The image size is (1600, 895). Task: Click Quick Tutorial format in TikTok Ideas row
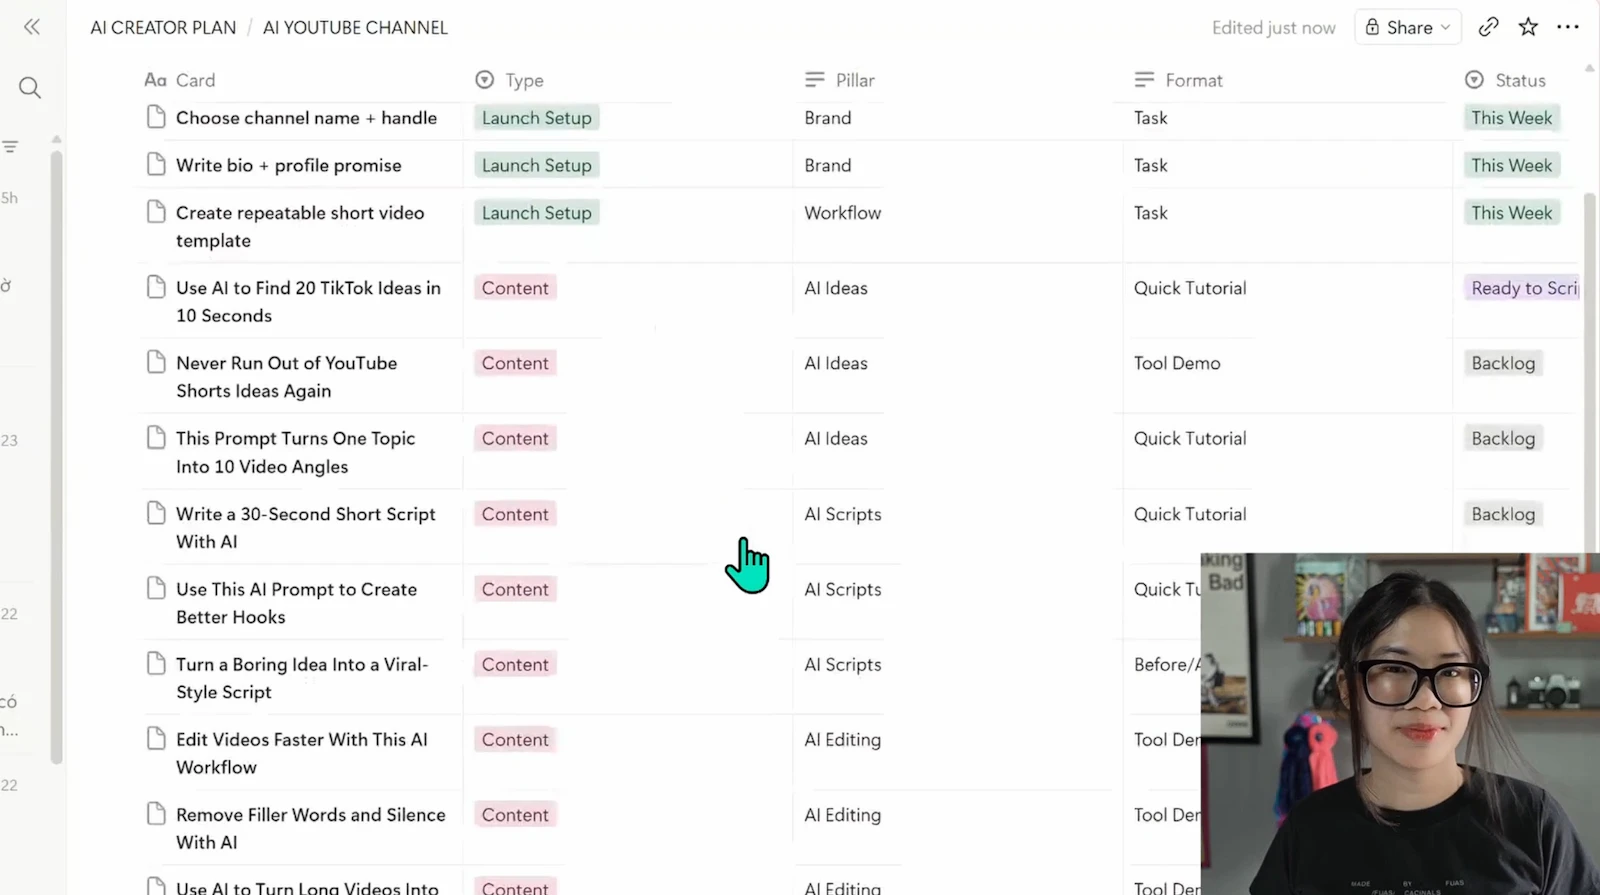[1190, 288]
